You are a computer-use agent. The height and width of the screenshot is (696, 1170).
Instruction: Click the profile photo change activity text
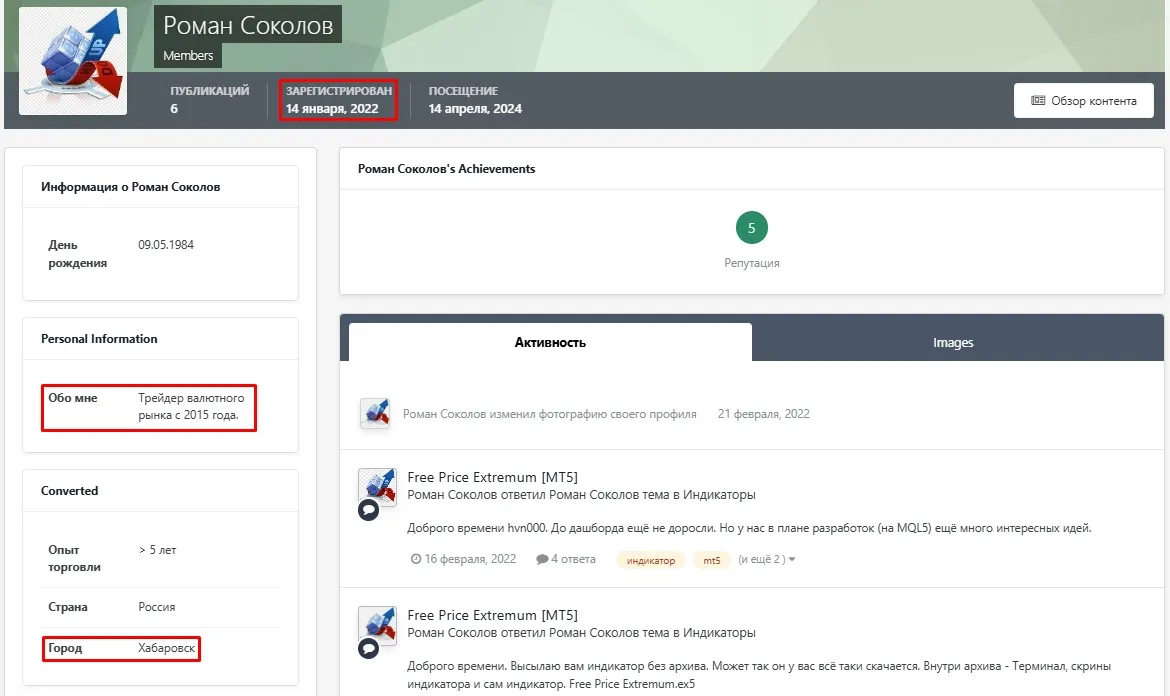coord(550,414)
